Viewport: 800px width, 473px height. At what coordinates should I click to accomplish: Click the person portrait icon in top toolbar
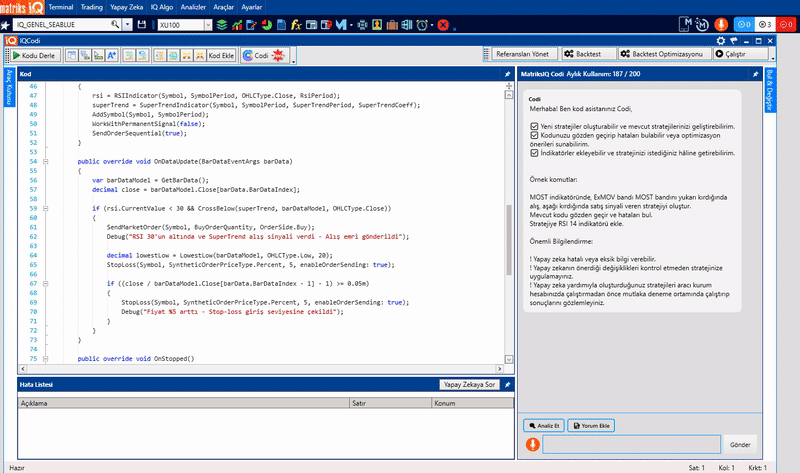tap(377, 24)
